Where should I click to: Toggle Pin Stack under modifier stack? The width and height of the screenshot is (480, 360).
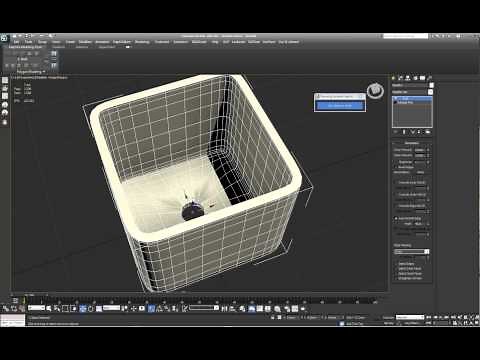pos(396,132)
